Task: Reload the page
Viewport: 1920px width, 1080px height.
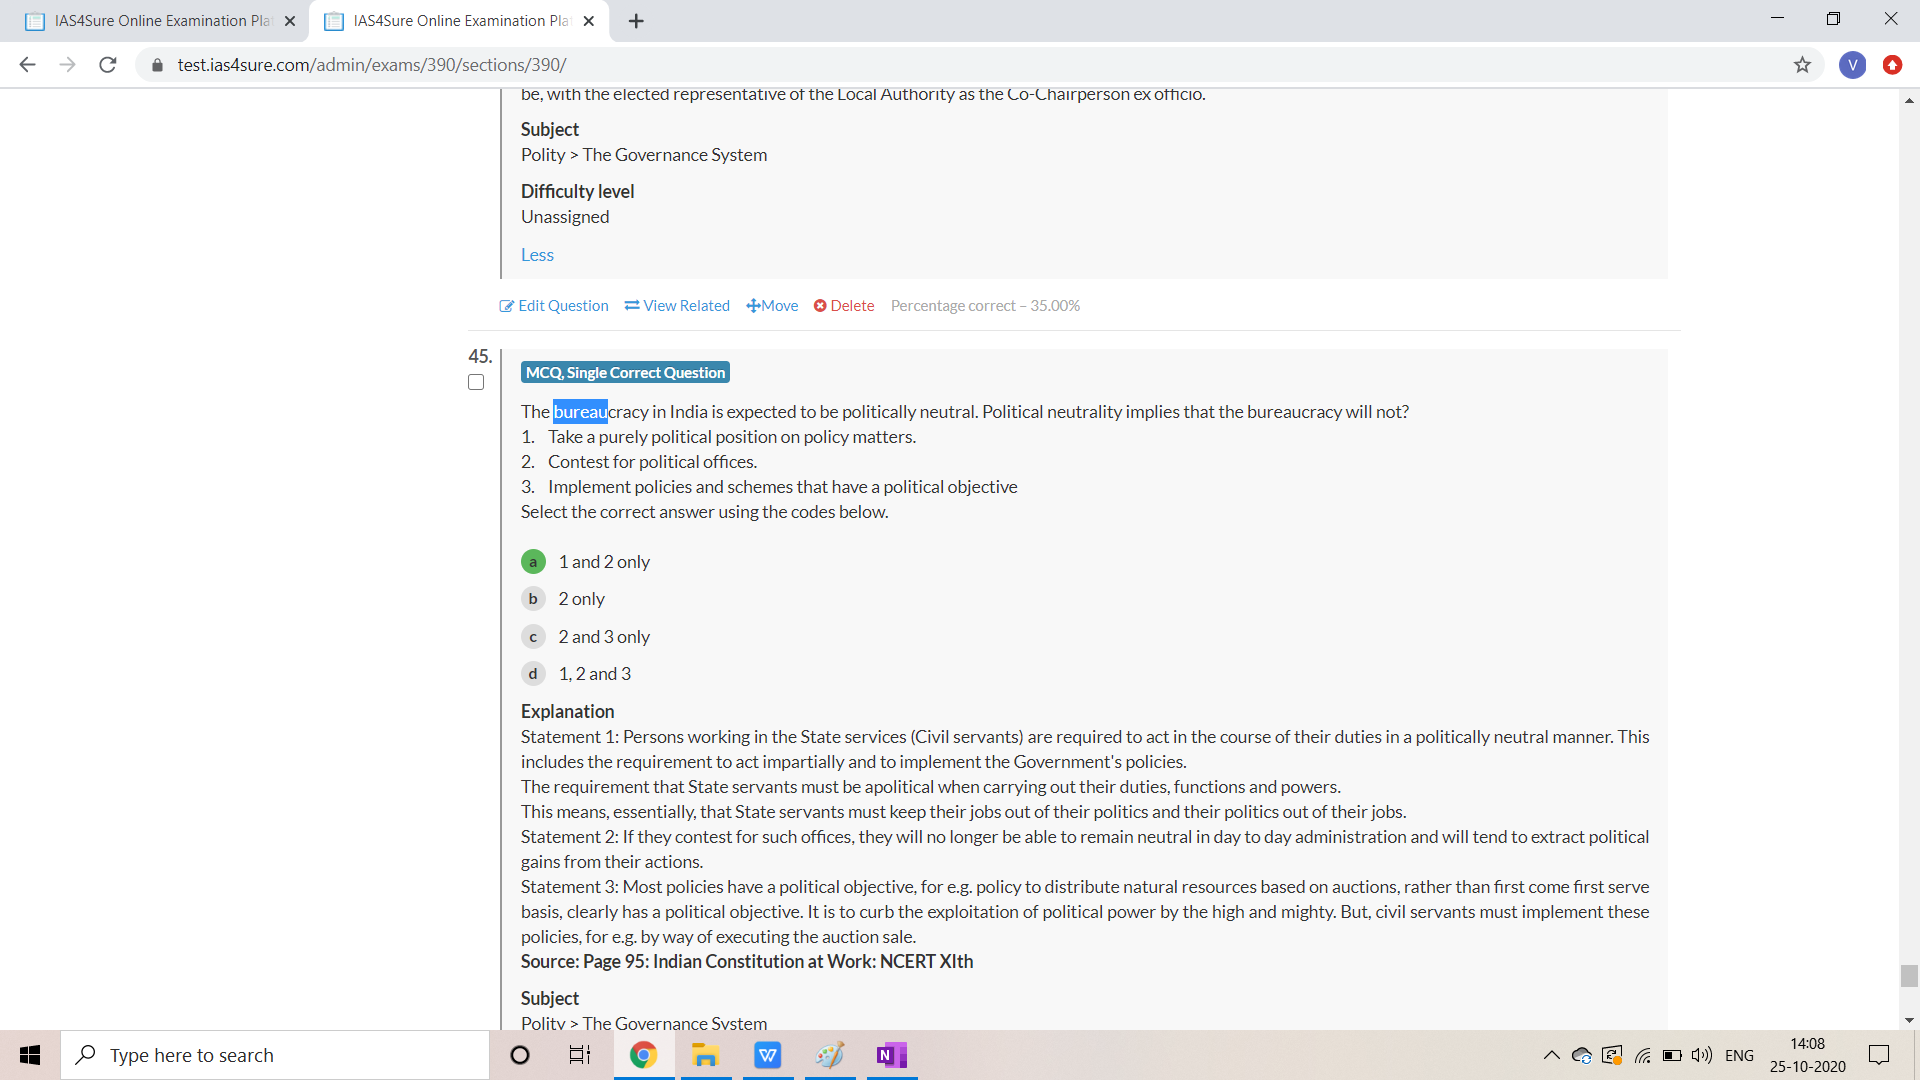Action: pyautogui.click(x=108, y=65)
